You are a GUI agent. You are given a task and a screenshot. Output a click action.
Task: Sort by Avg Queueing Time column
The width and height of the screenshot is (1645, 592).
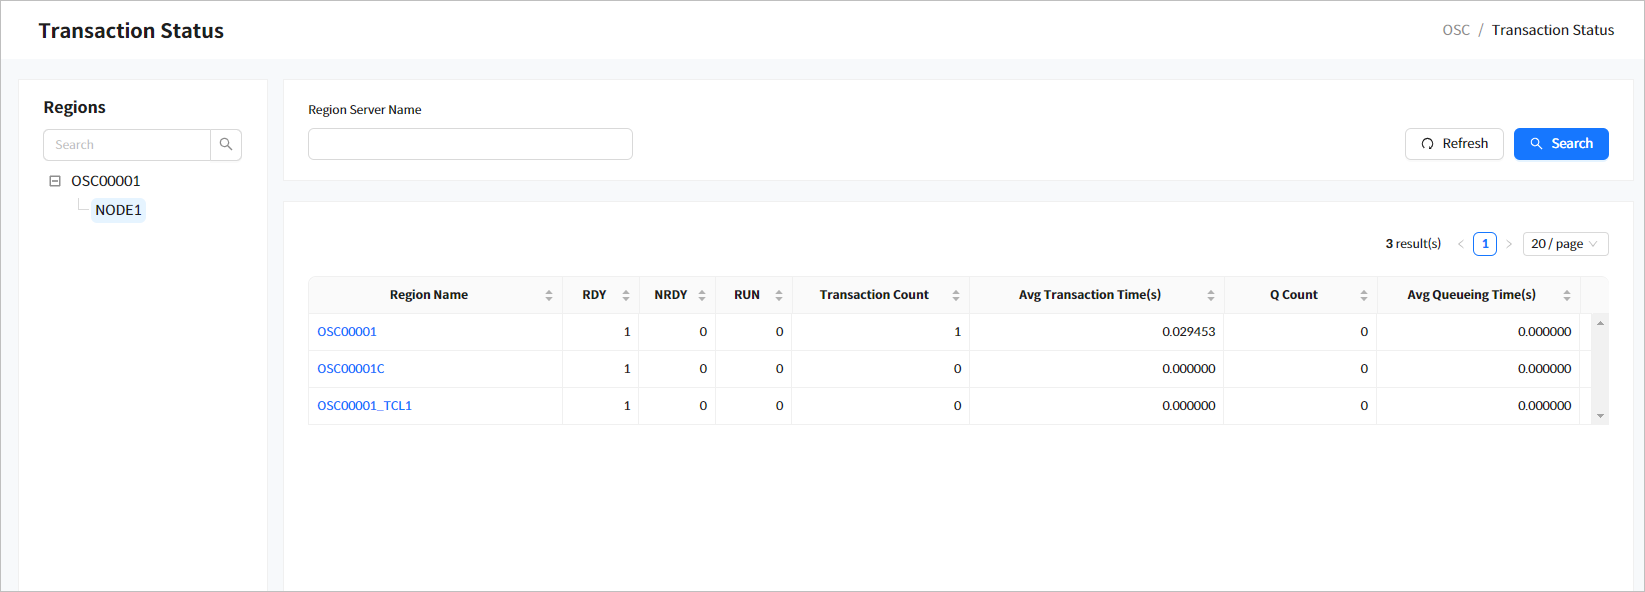click(1566, 295)
